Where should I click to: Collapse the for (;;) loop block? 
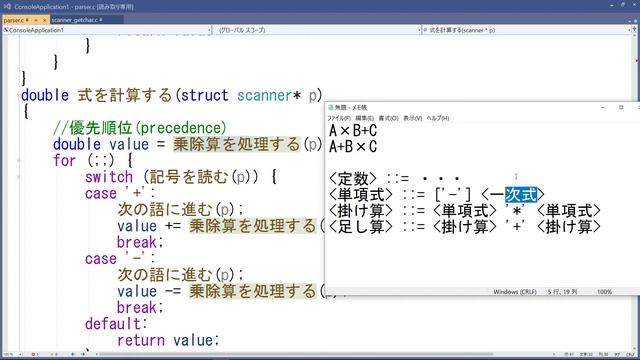point(19,161)
